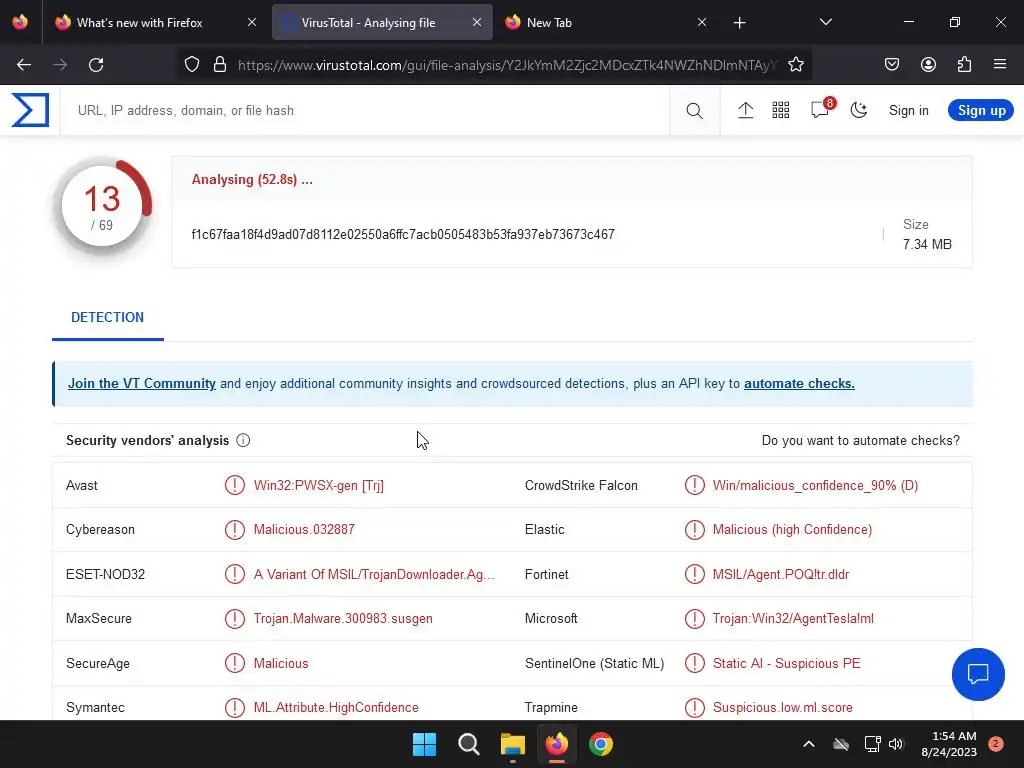Click warning icon next to Microsoft detection

(x=694, y=618)
